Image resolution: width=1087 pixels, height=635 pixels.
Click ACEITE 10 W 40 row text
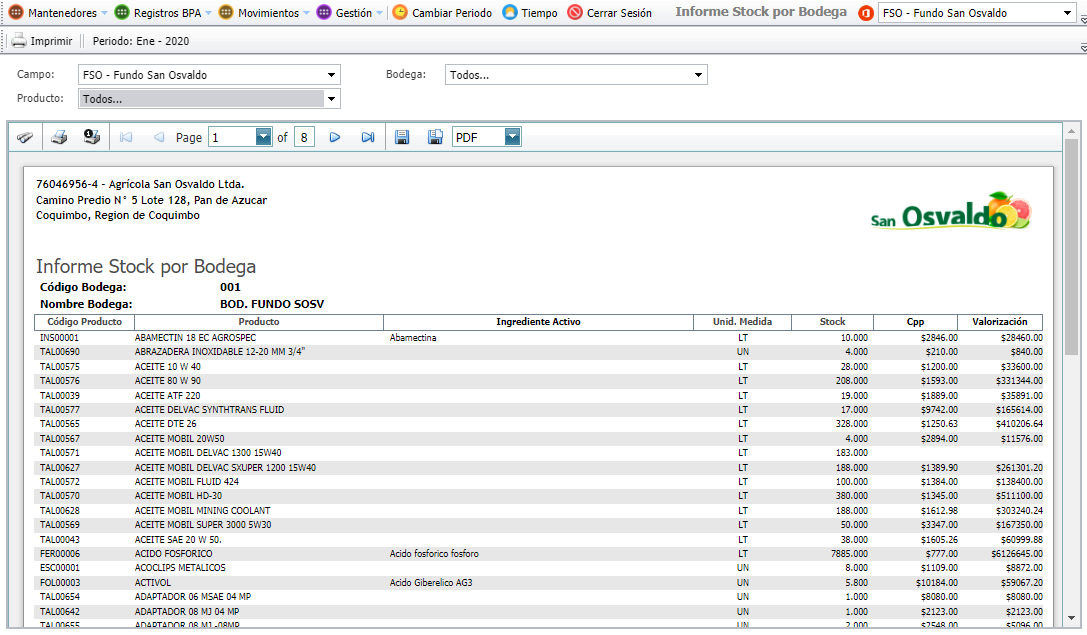tap(168, 367)
